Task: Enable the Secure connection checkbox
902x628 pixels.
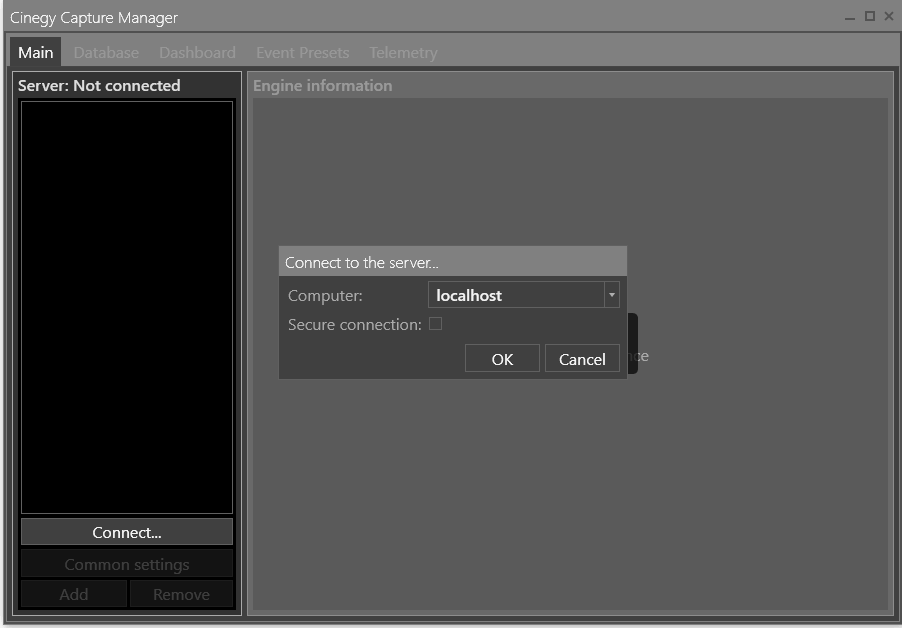Action: (x=435, y=323)
